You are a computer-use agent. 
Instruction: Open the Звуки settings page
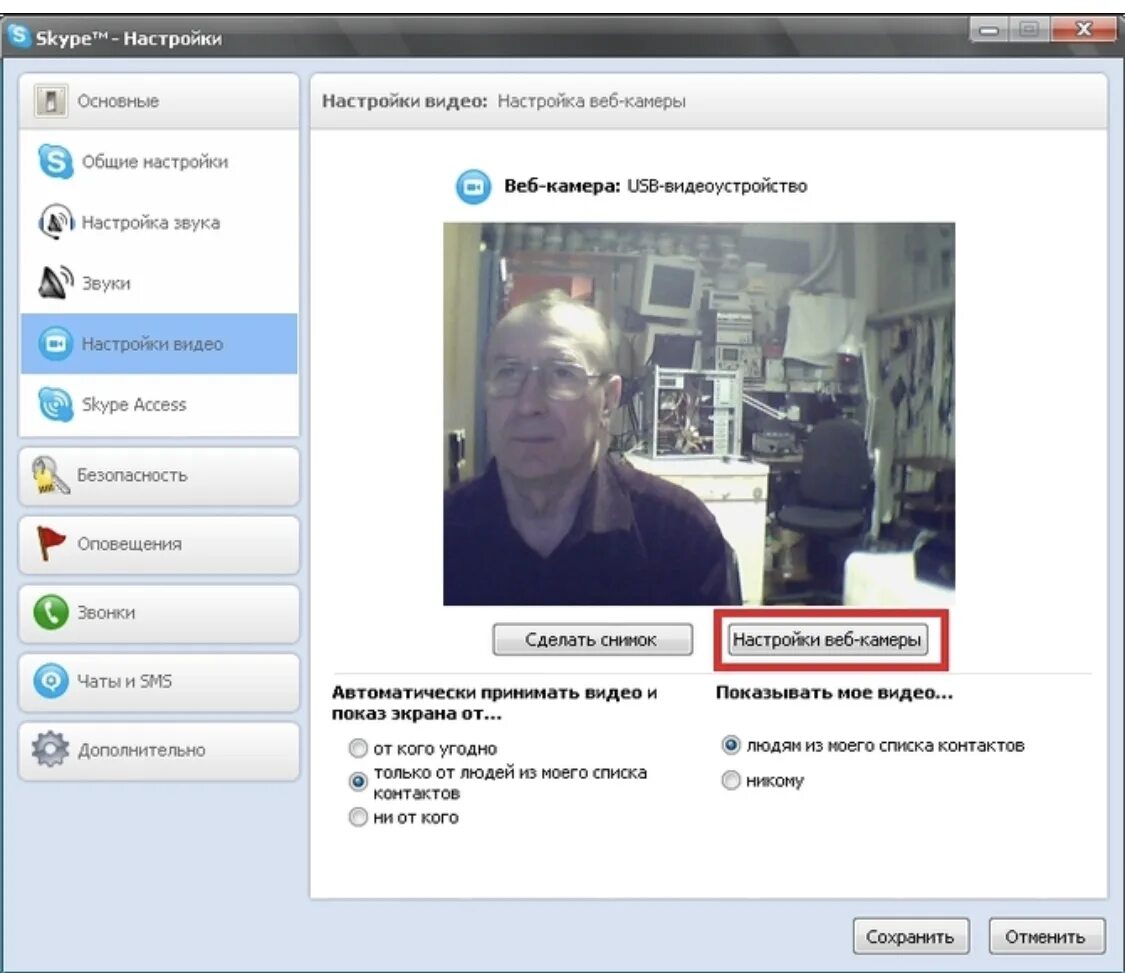coord(159,283)
